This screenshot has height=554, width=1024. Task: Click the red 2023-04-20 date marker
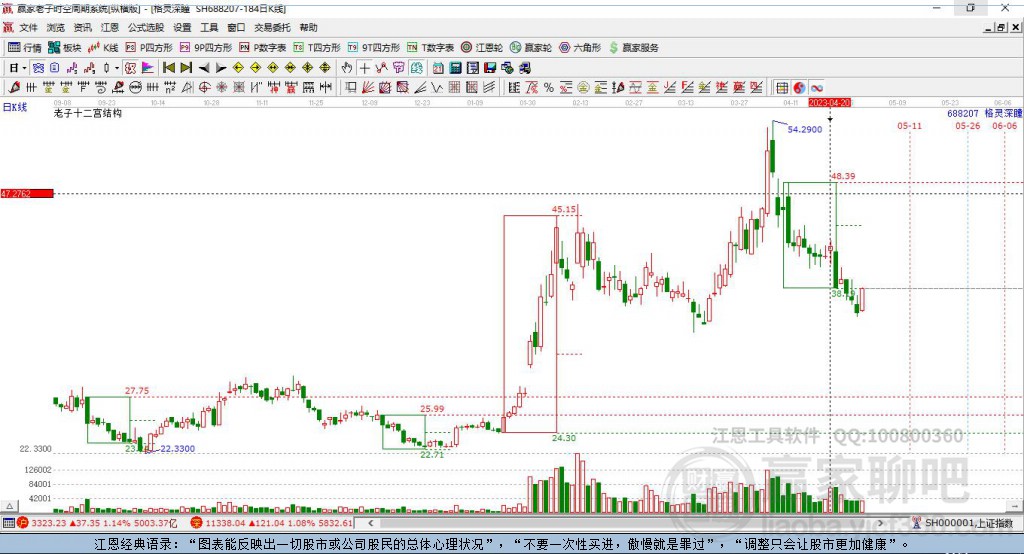(829, 103)
